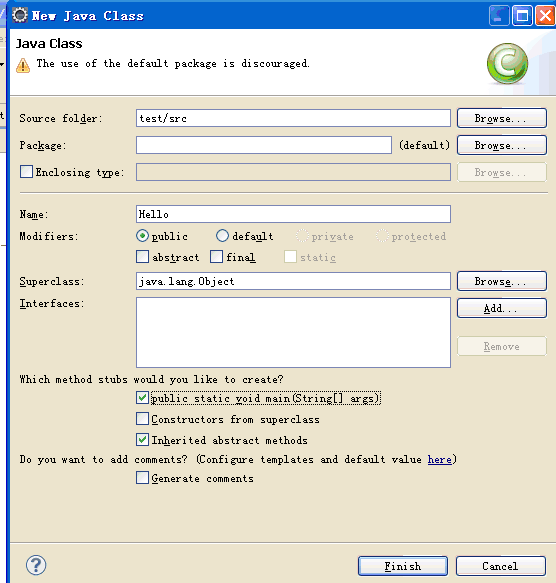Viewport: 556px width, 583px height.
Task: Open the 'here' templates configuration link
Action: tap(440, 460)
